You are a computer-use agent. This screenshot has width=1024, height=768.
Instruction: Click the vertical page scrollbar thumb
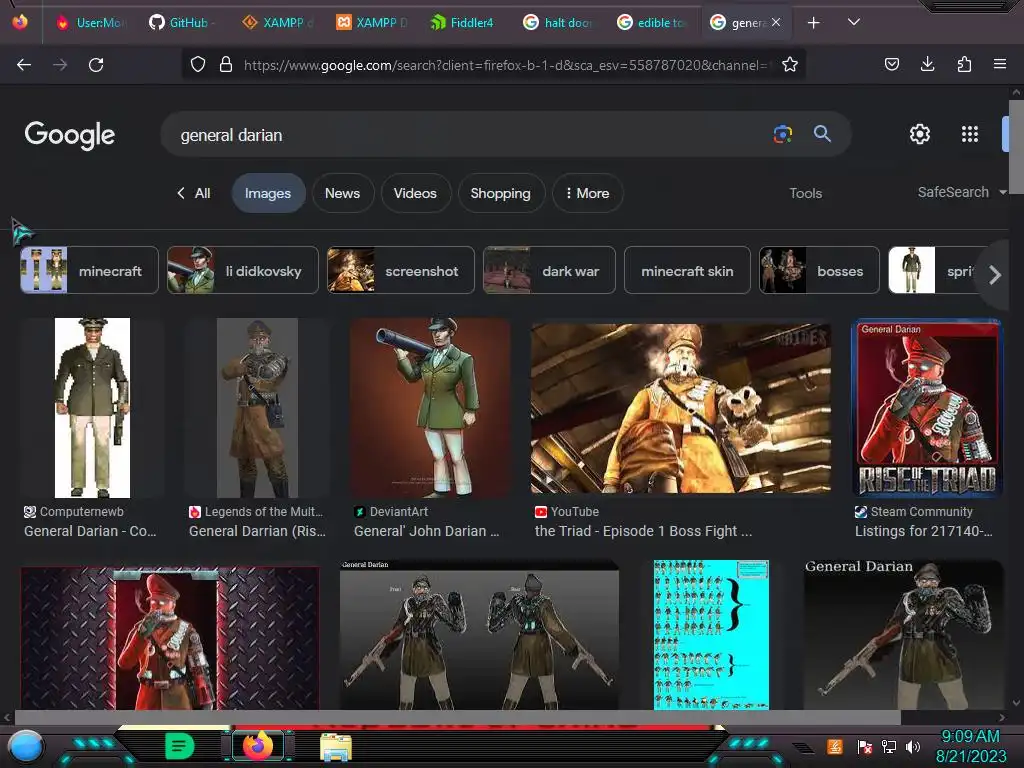pyautogui.click(x=1016, y=146)
